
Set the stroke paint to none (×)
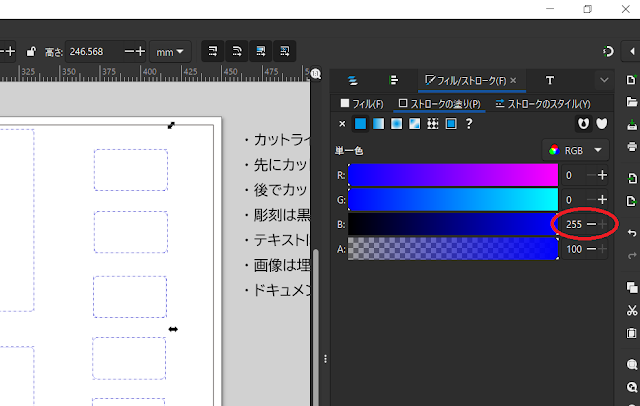[x=342, y=124]
